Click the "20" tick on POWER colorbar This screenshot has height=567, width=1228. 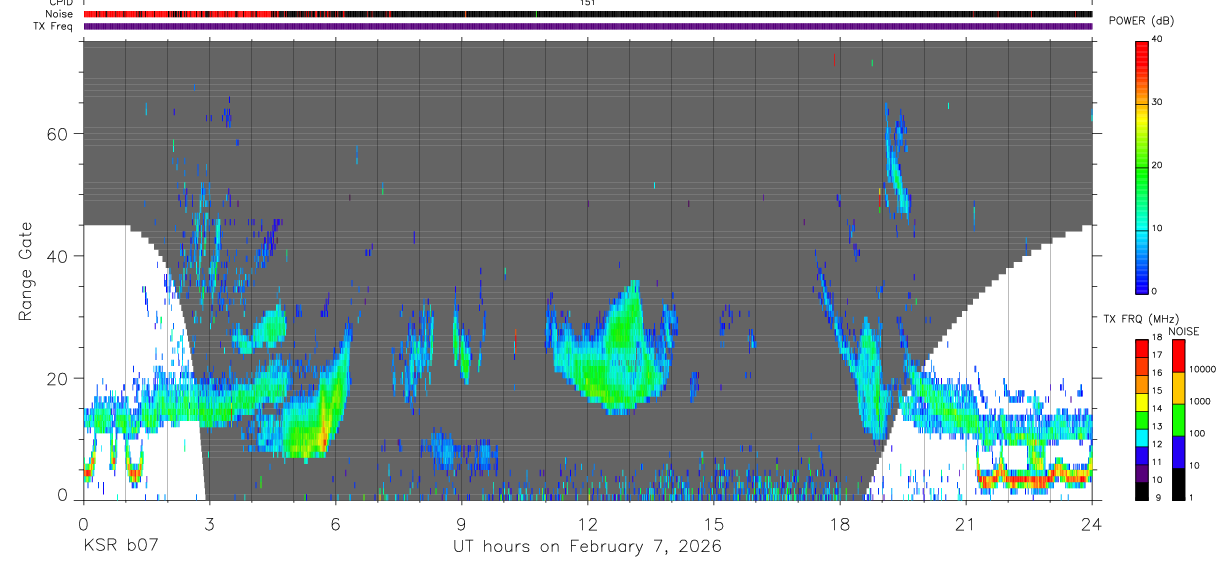pos(1157,165)
